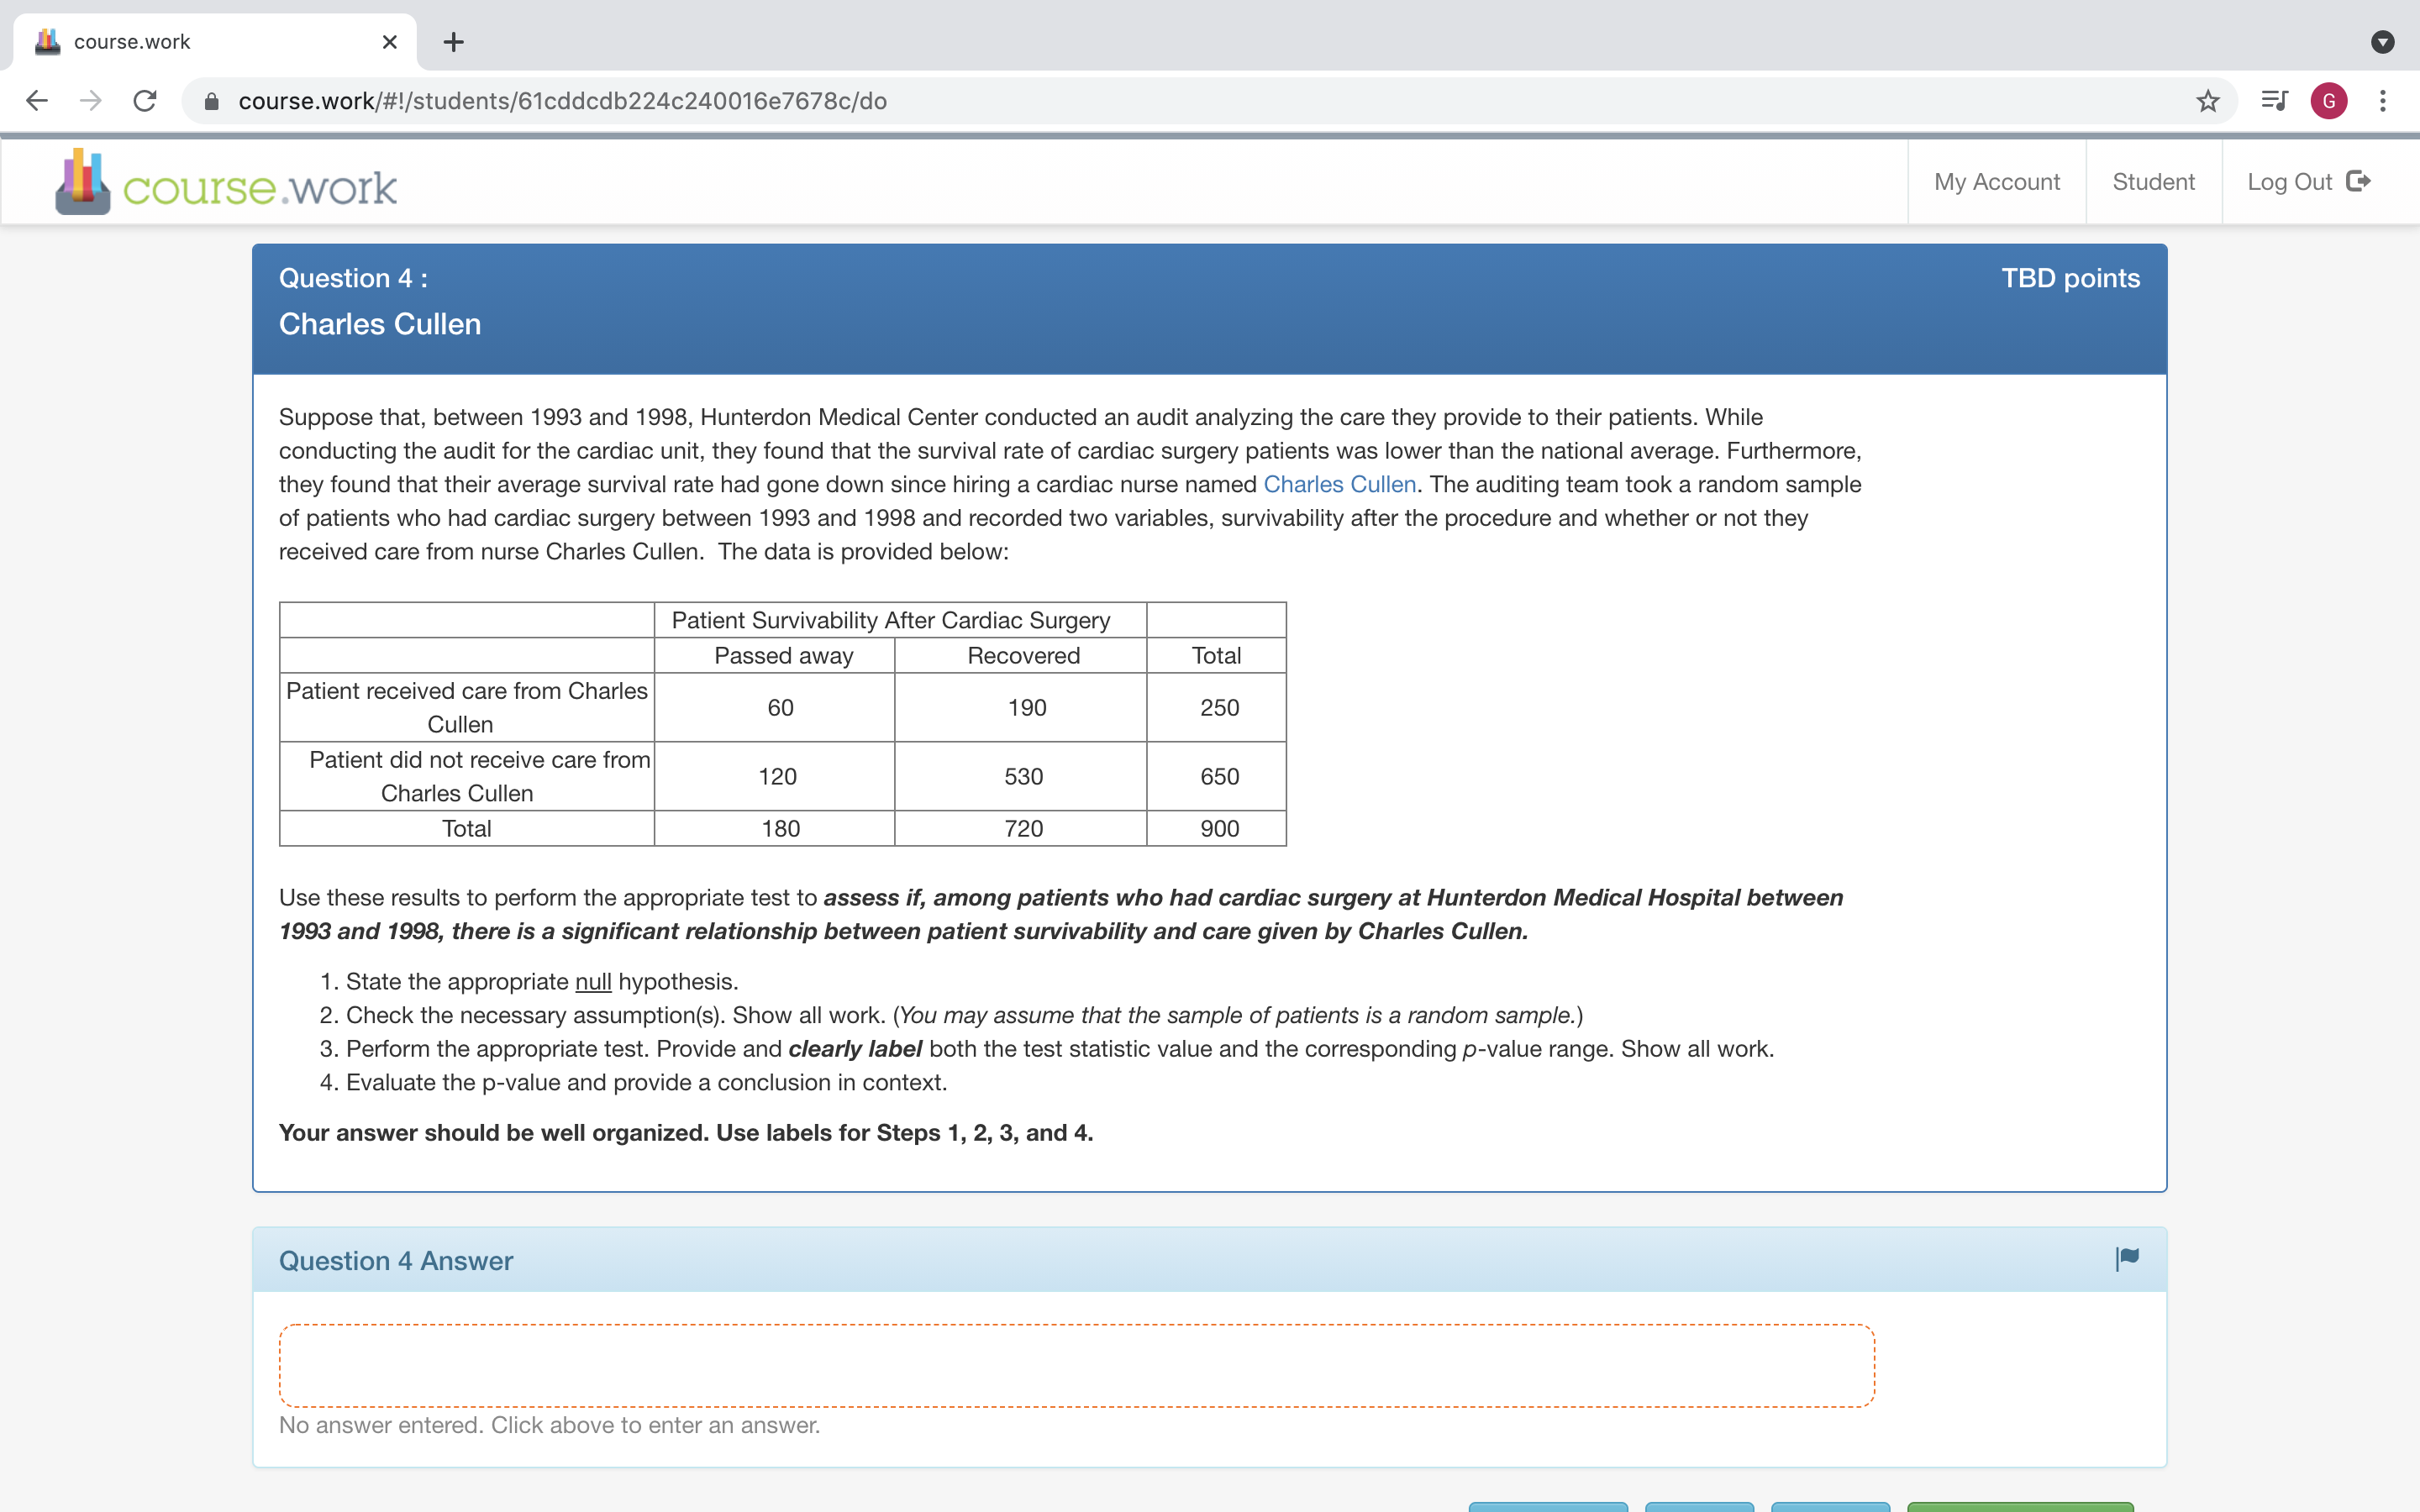Screen dimensions: 2420x1512
Task: Close the course.work tab
Action: [390, 42]
